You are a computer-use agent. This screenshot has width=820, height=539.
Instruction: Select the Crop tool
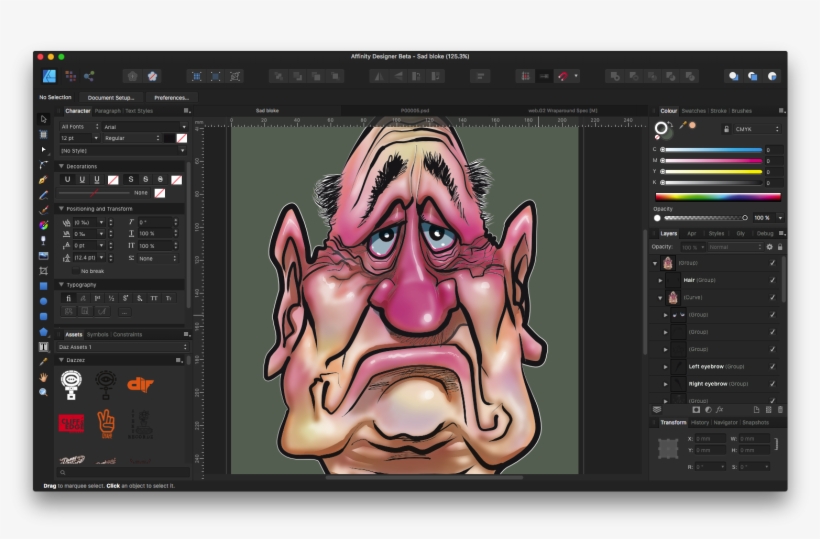point(43,271)
